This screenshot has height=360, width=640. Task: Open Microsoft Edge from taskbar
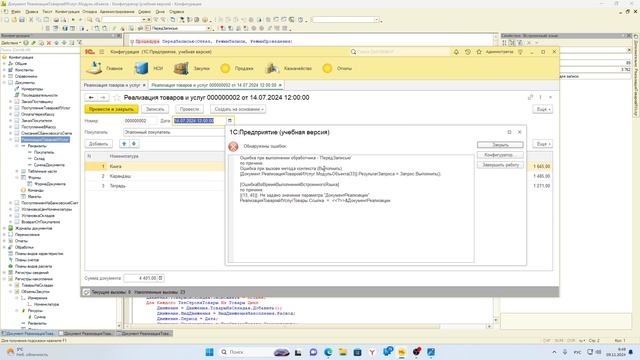click(x=328, y=352)
